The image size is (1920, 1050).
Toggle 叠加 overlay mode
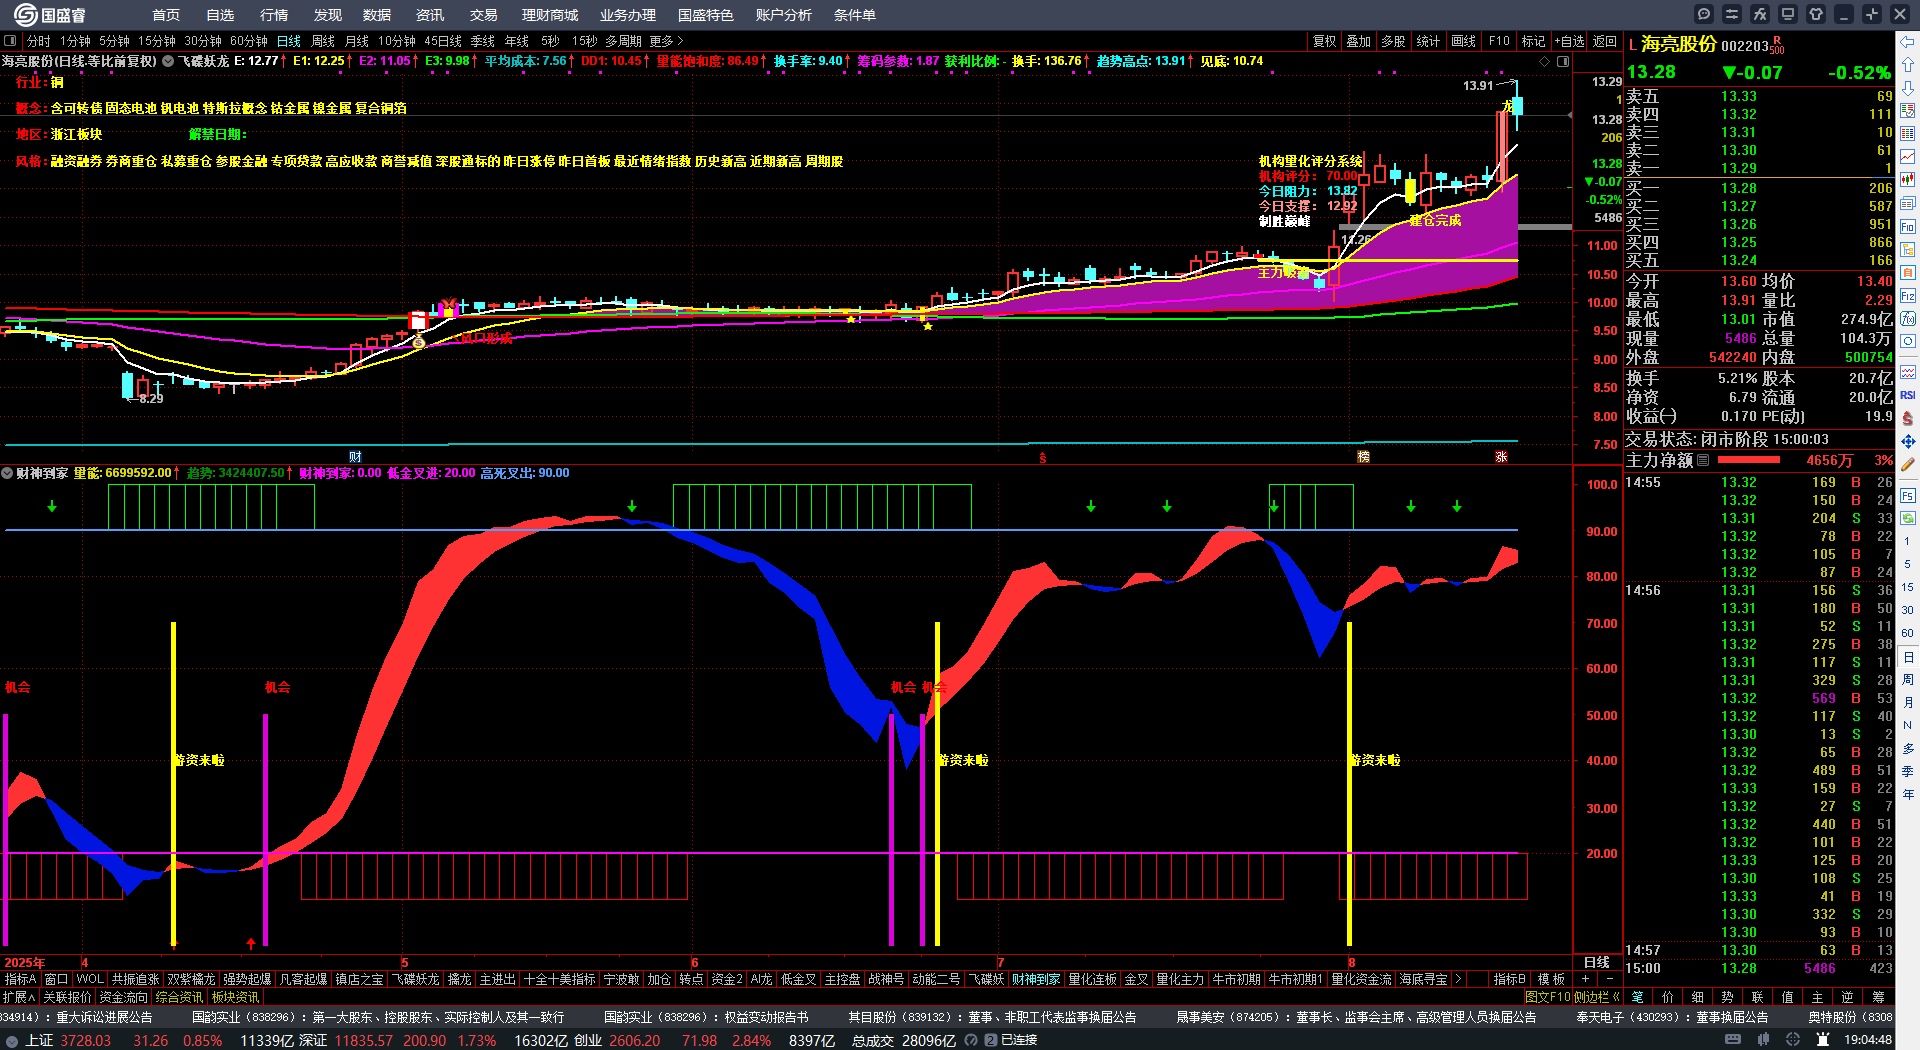pyautogui.click(x=1359, y=41)
